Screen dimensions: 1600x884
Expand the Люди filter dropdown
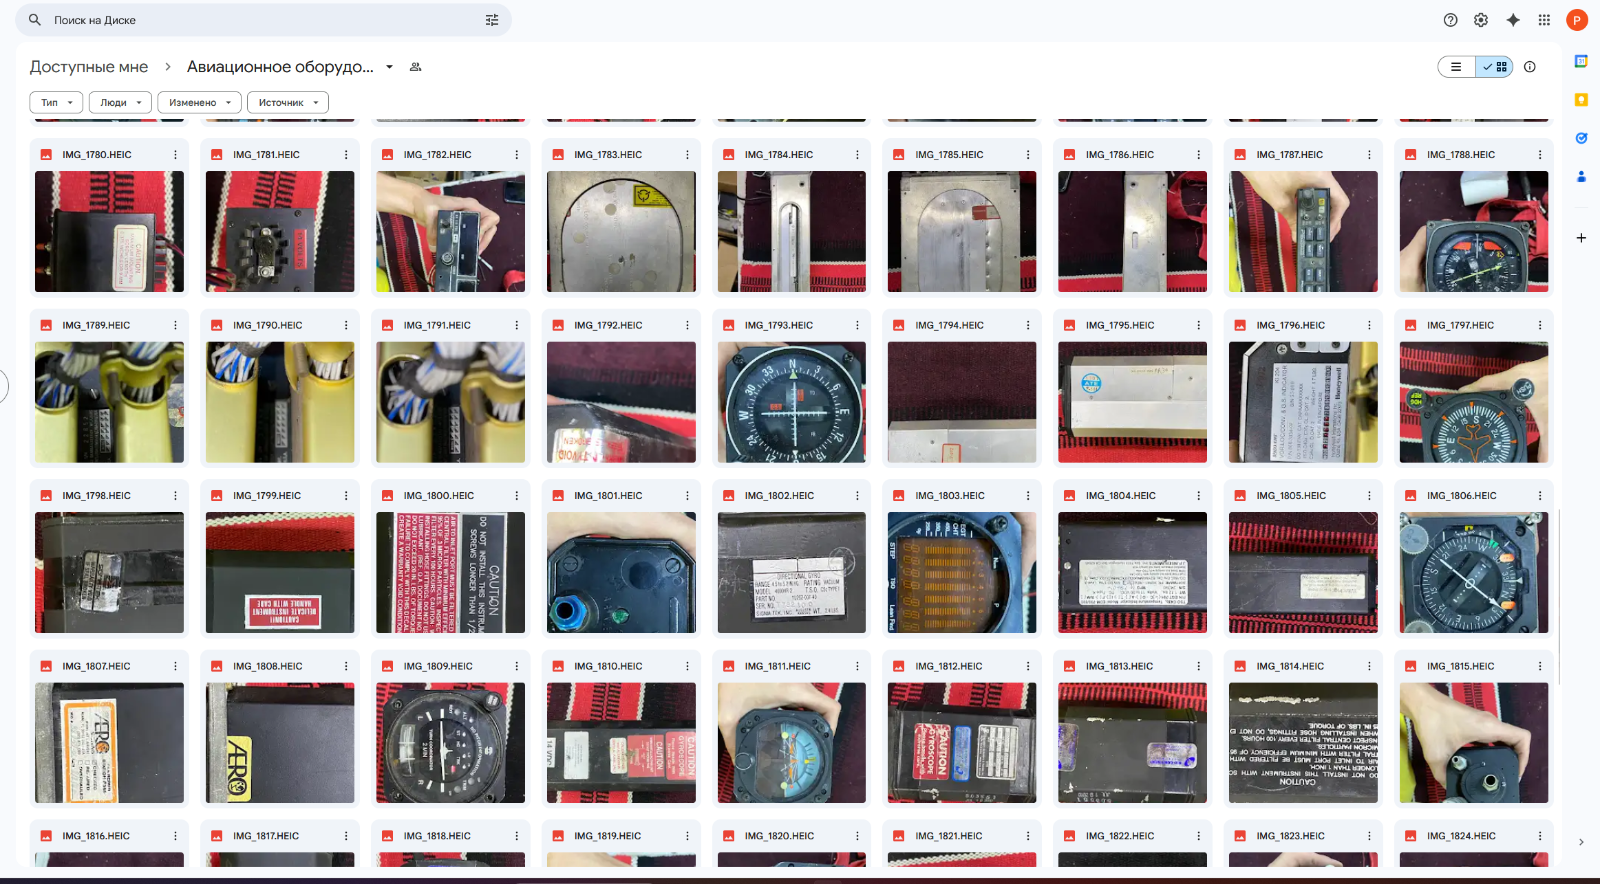tap(120, 103)
